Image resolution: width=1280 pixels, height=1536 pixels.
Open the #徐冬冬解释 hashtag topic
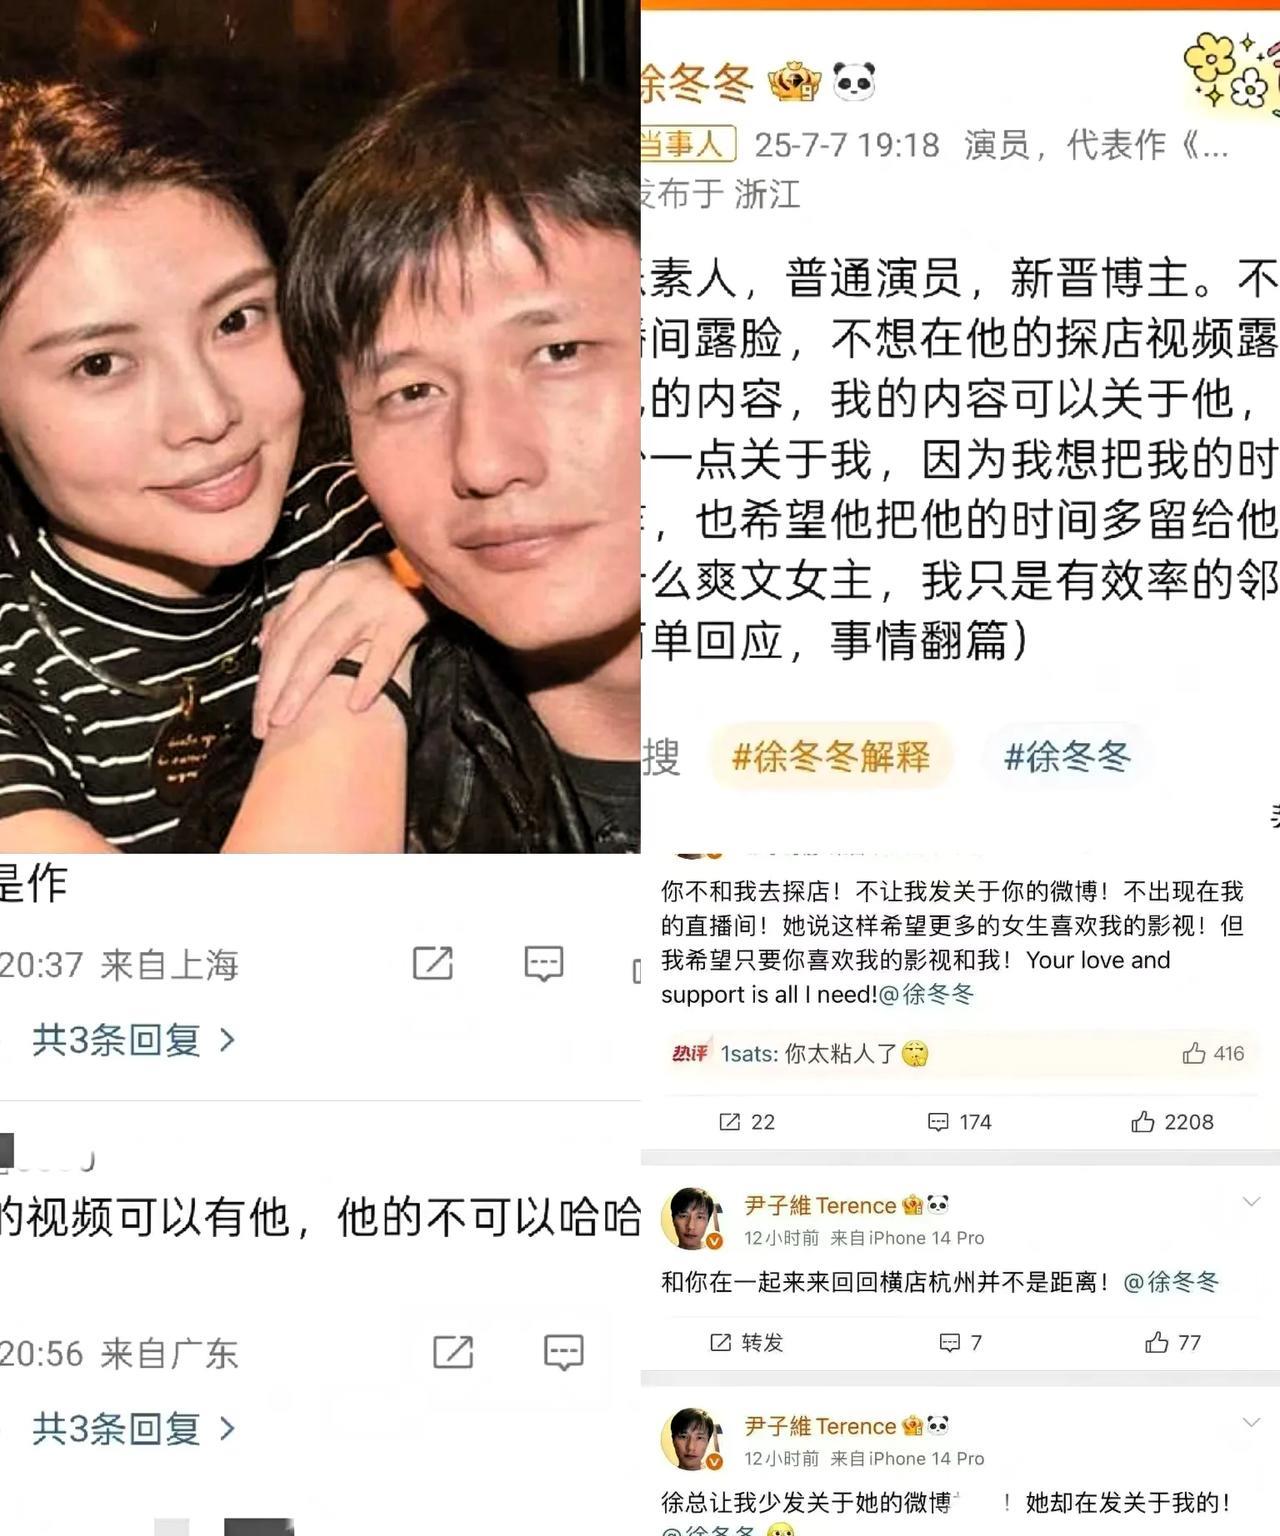click(x=831, y=756)
